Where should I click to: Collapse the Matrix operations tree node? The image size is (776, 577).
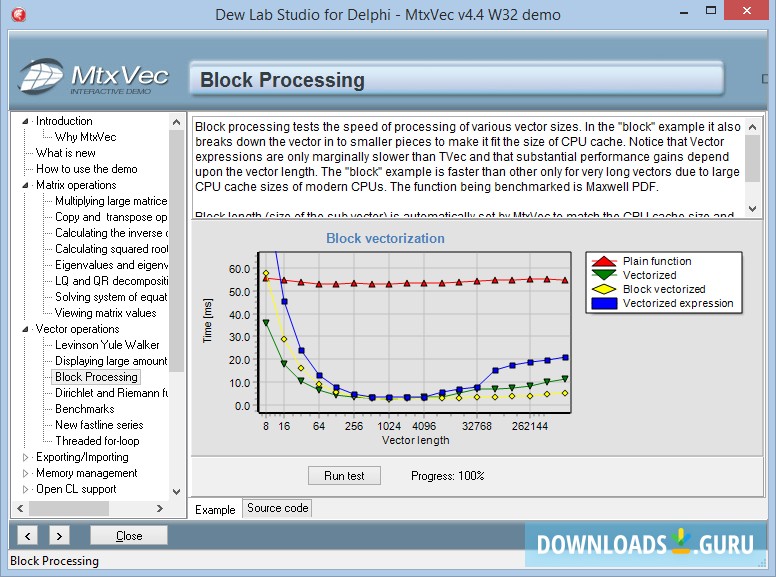pos(25,185)
